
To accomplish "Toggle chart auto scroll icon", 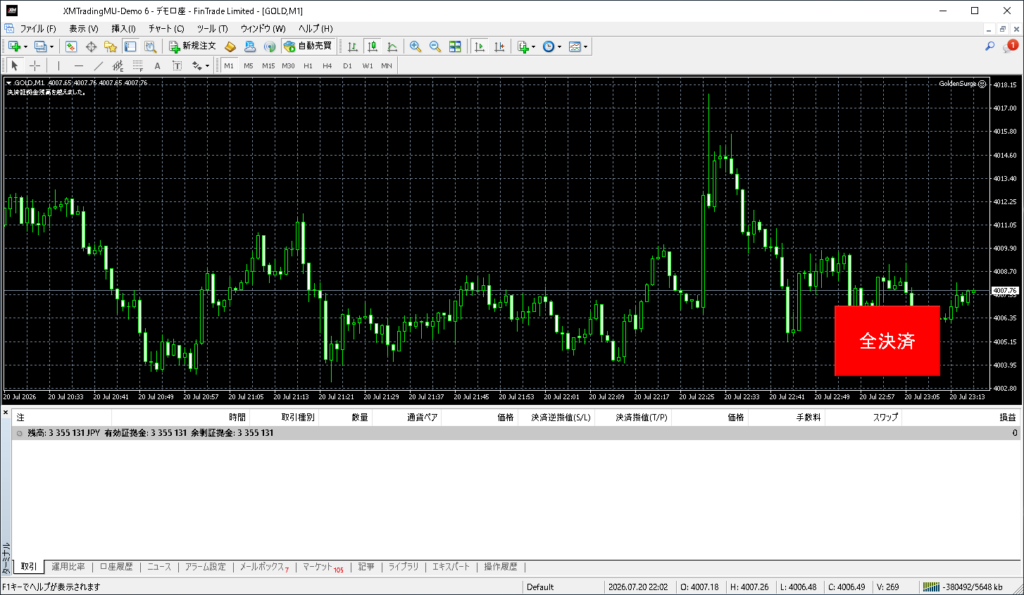I will coord(479,46).
